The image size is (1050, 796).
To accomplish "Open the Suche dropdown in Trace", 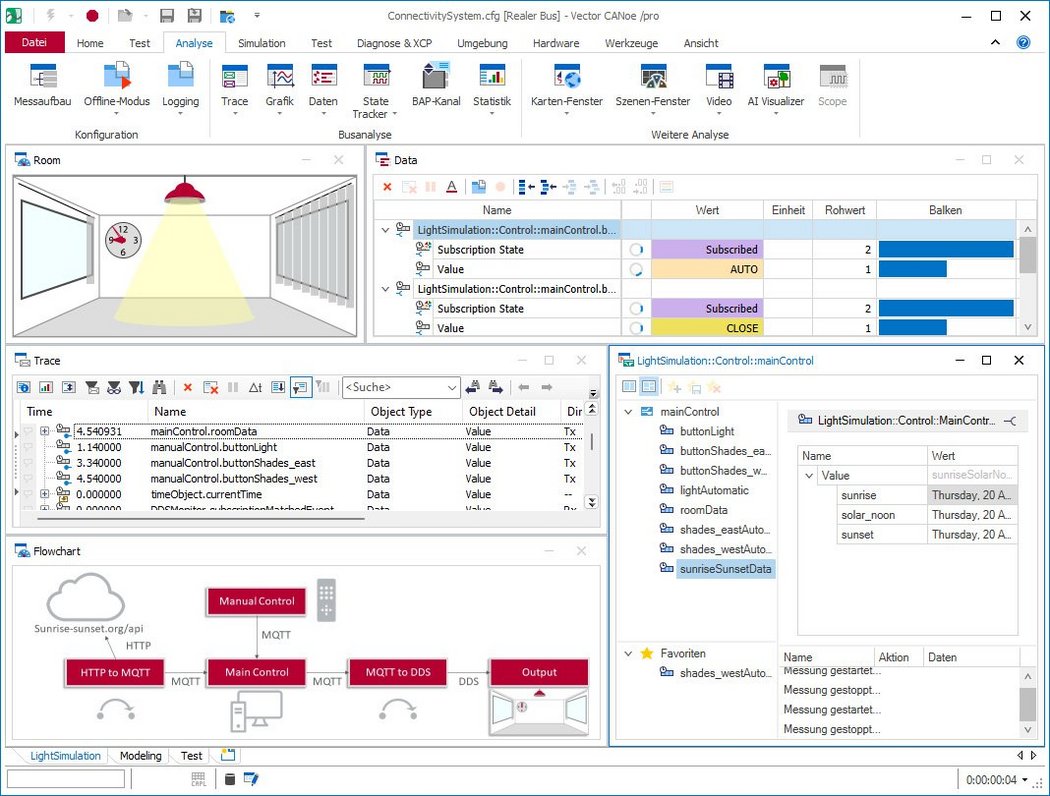I will (x=452, y=388).
